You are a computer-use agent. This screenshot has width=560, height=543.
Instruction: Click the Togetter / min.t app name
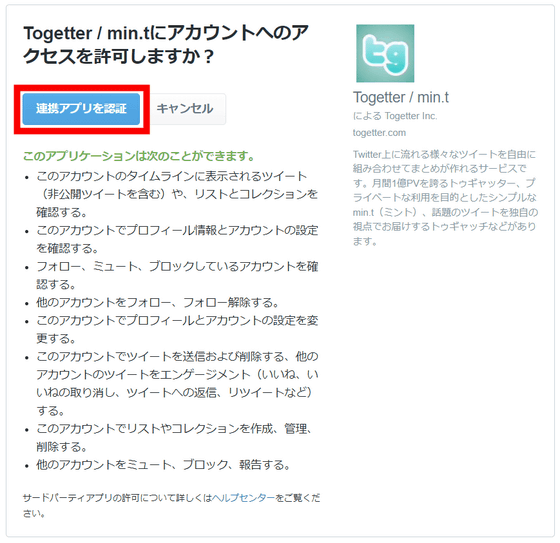click(401, 97)
